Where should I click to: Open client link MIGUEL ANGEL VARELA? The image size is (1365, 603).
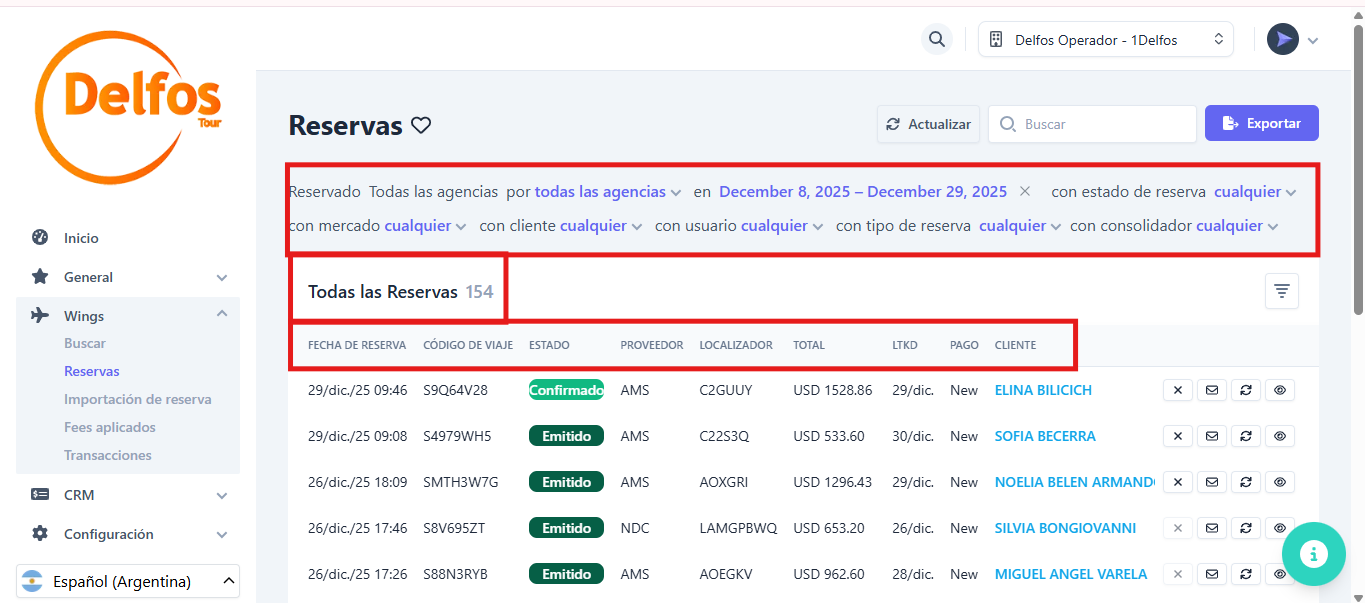1070,574
